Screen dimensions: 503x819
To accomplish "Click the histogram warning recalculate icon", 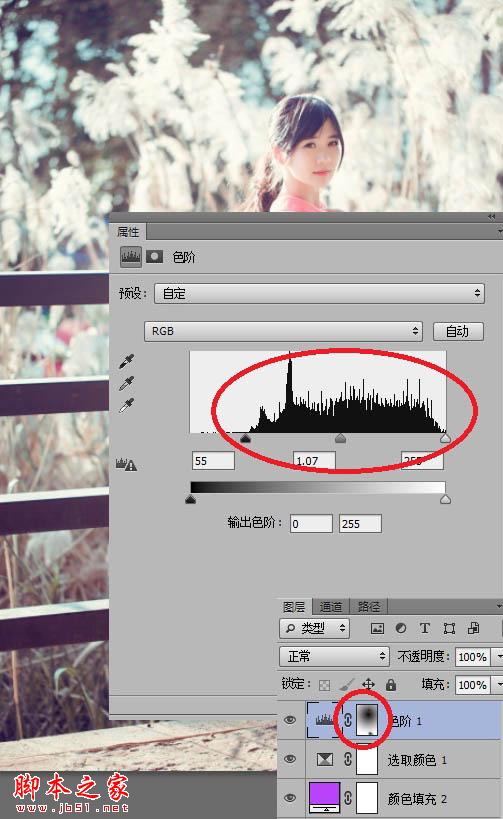I will pyautogui.click(x=126, y=464).
